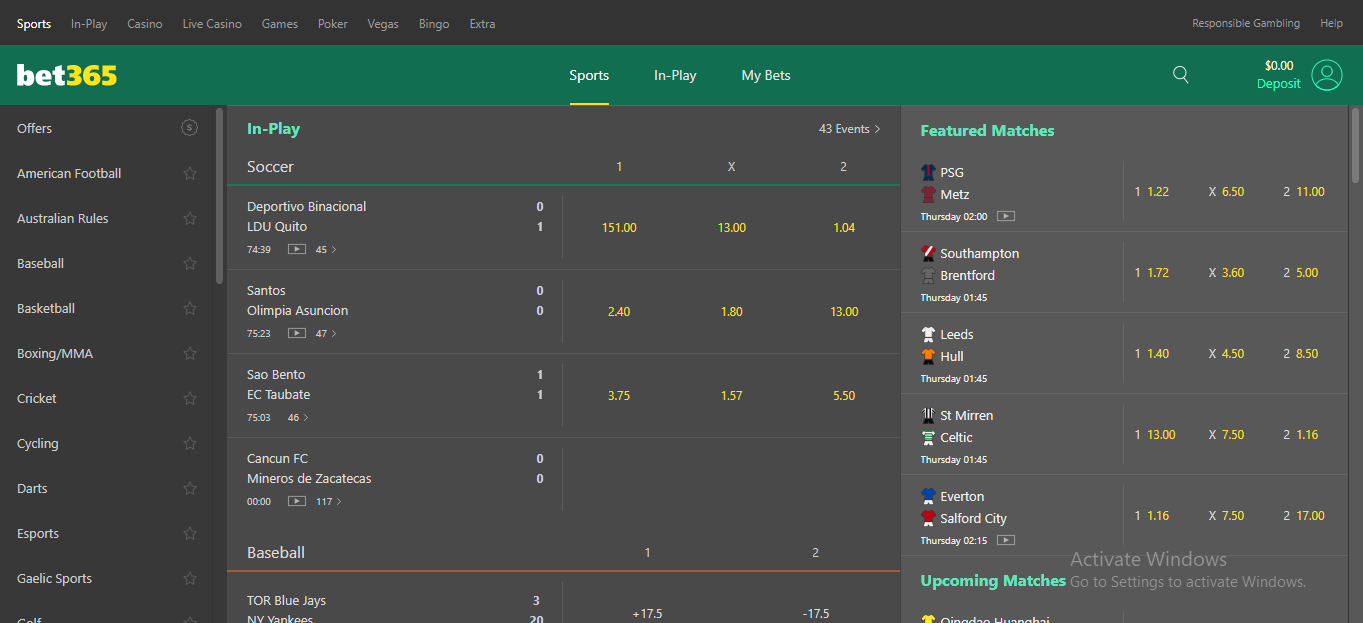Click the bet365 logo
The height and width of the screenshot is (623, 1363).
[x=66, y=74]
